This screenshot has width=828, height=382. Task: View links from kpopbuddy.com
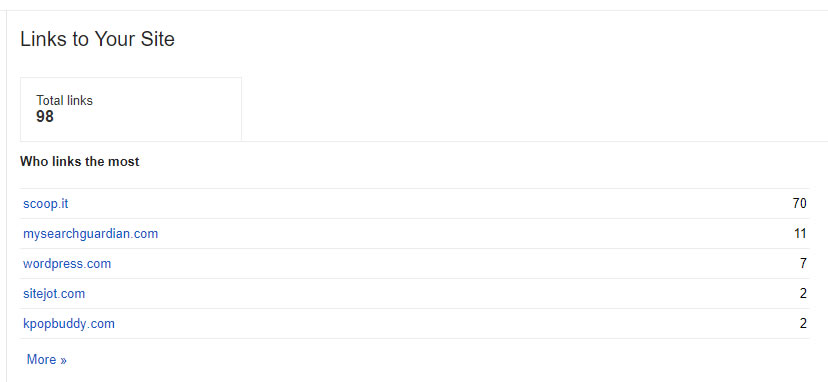click(69, 324)
